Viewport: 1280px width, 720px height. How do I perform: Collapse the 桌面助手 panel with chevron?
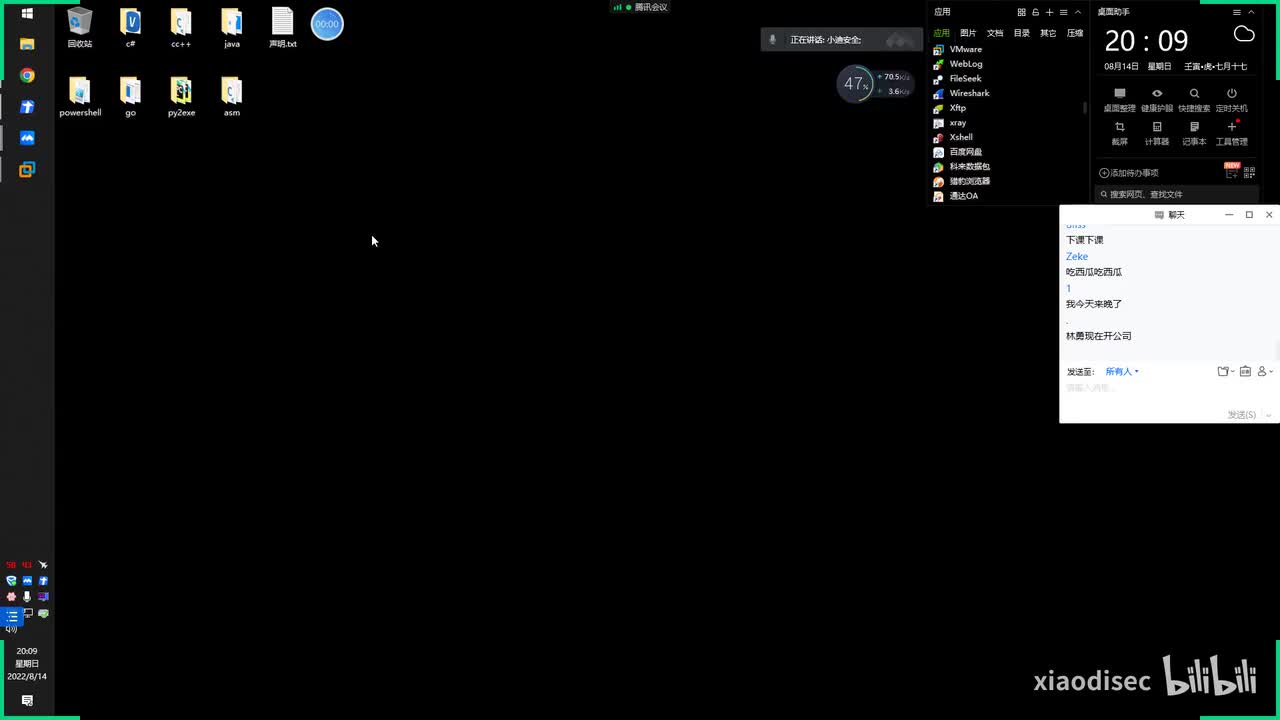(x=1251, y=12)
